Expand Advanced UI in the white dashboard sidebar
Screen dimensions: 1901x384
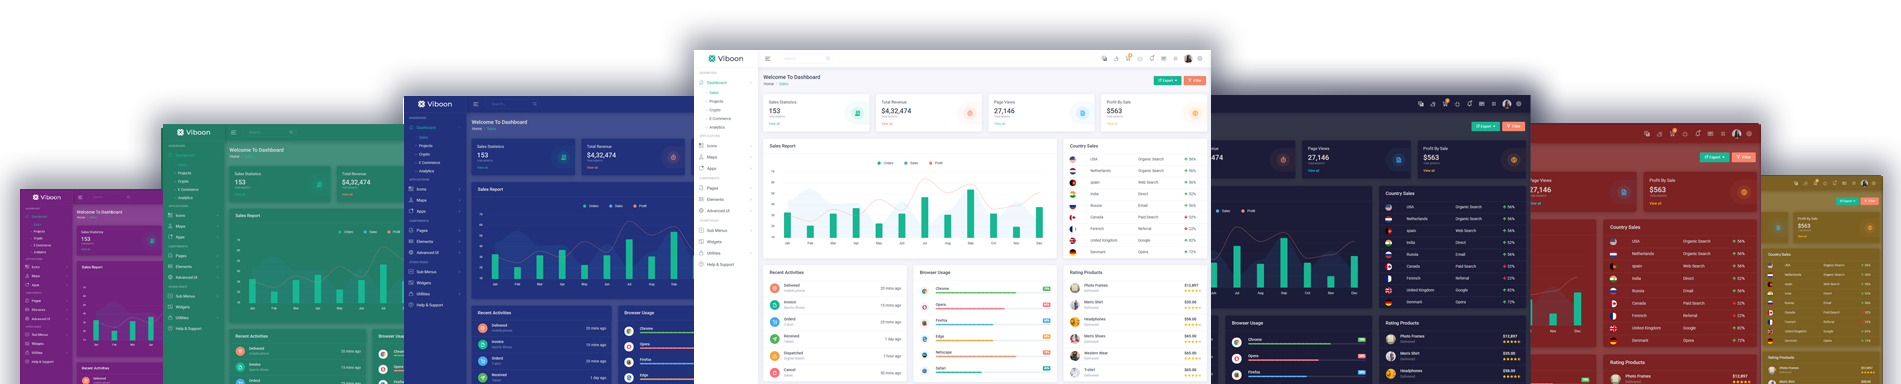(x=725, y=211)
